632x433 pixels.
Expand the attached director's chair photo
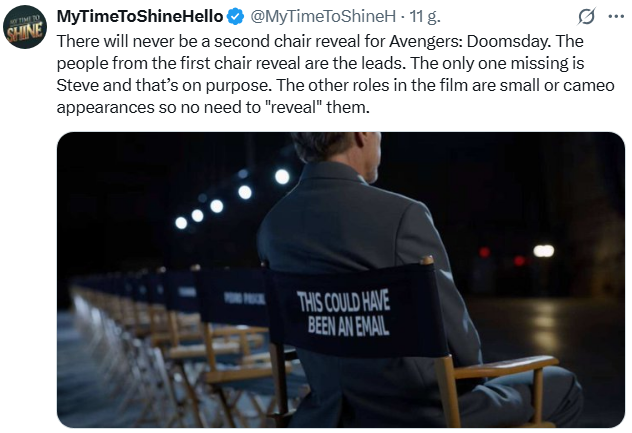click(x=340, y=280)
